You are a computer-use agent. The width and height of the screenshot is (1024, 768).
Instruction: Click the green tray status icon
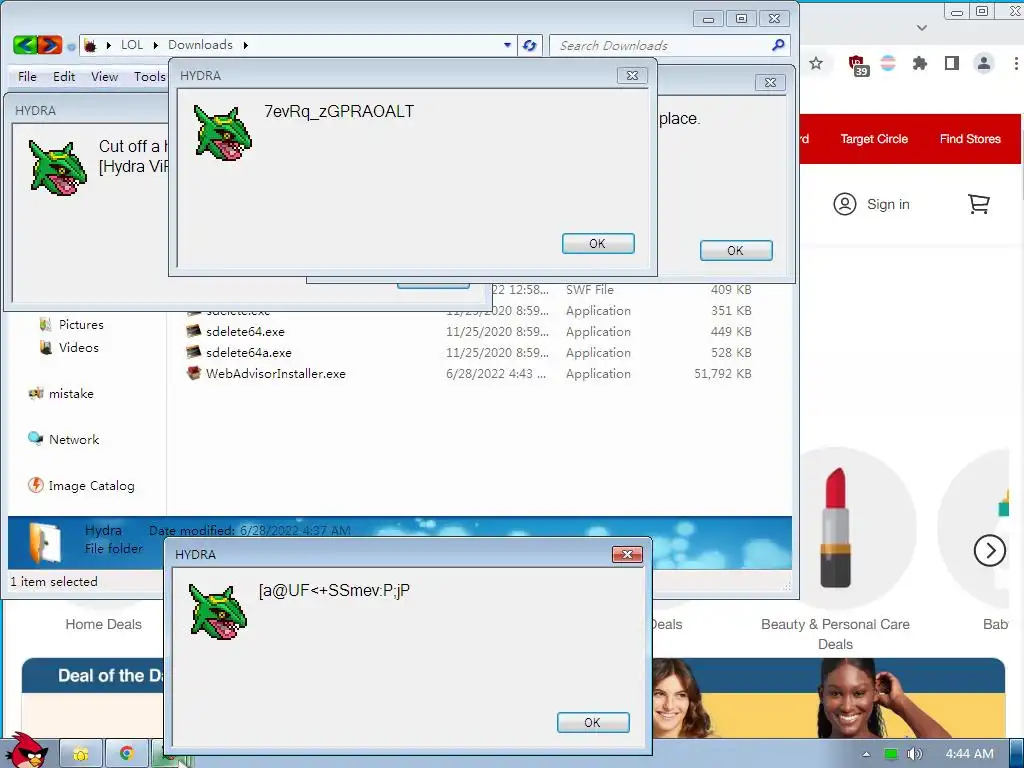(x=891, y=754)
